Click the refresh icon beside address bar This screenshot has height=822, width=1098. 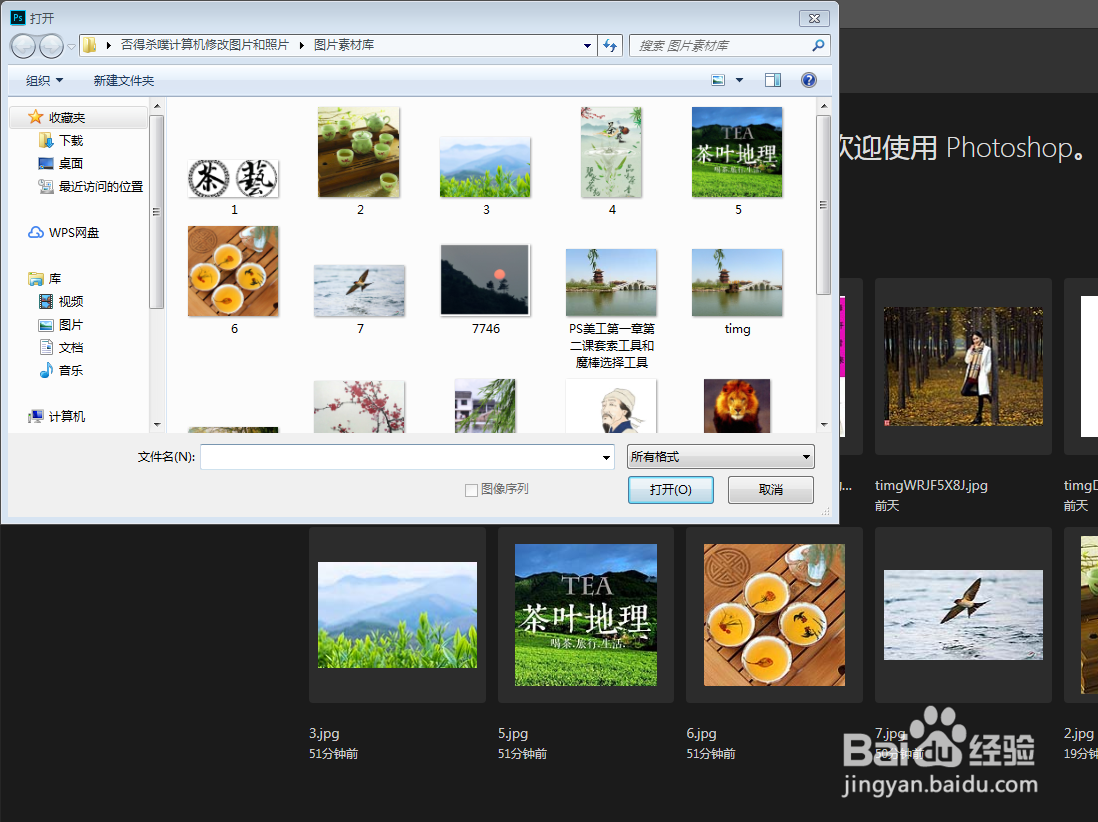pyautogui.click(x=610, y=46)
